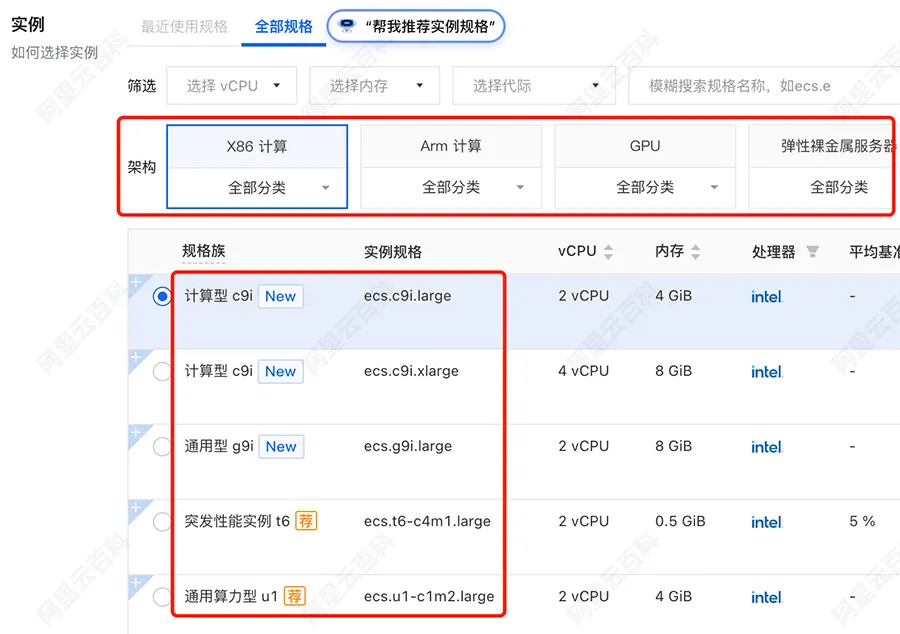Viewport: 900px width, 634px height.
Task: Click ecs.c9i.xlarge spec name
Action: pyautogui.click(x=412, y=371)
